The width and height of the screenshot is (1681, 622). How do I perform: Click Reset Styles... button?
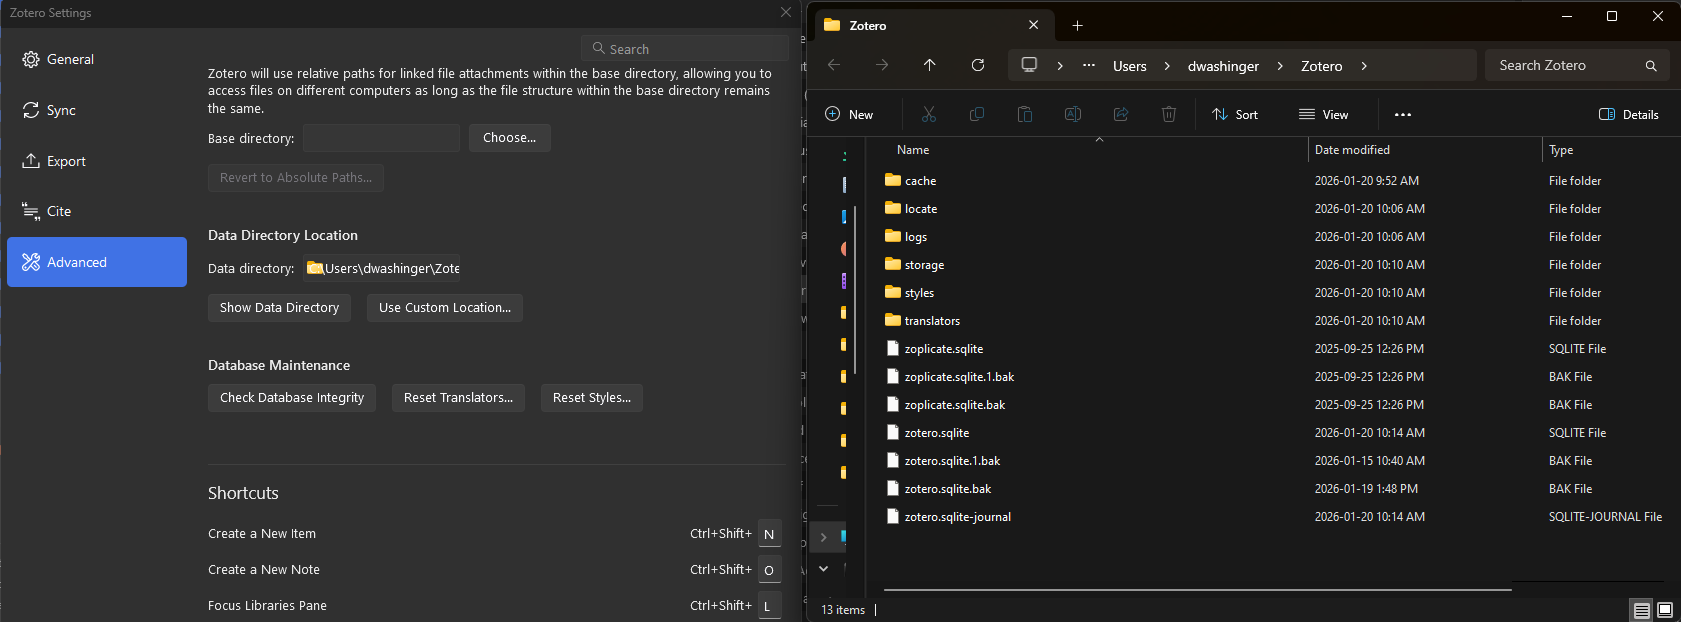pyautogui.click(x=592, y=398)
